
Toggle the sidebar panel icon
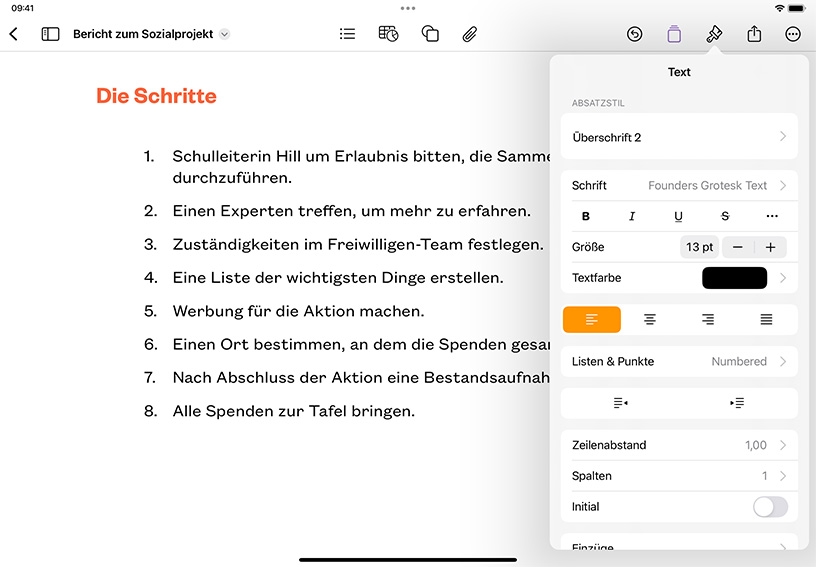[x=50, y=34]
